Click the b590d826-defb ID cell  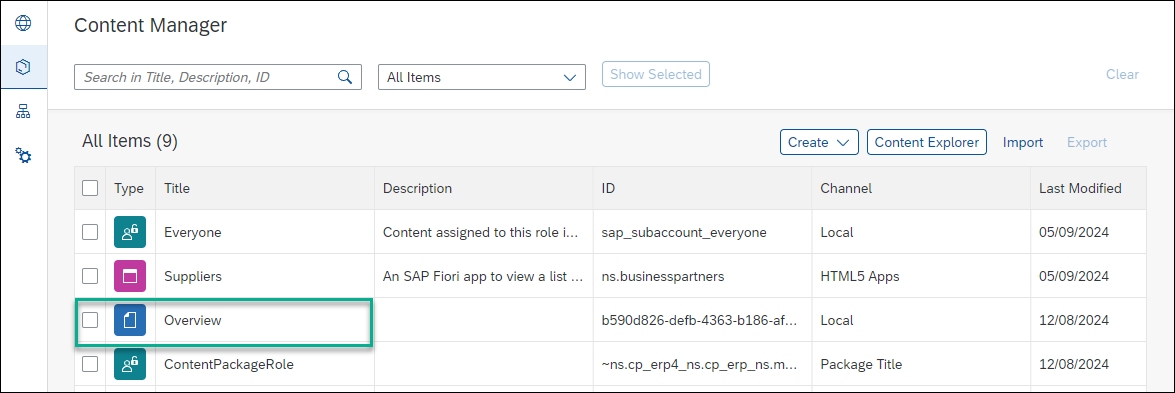698,320
